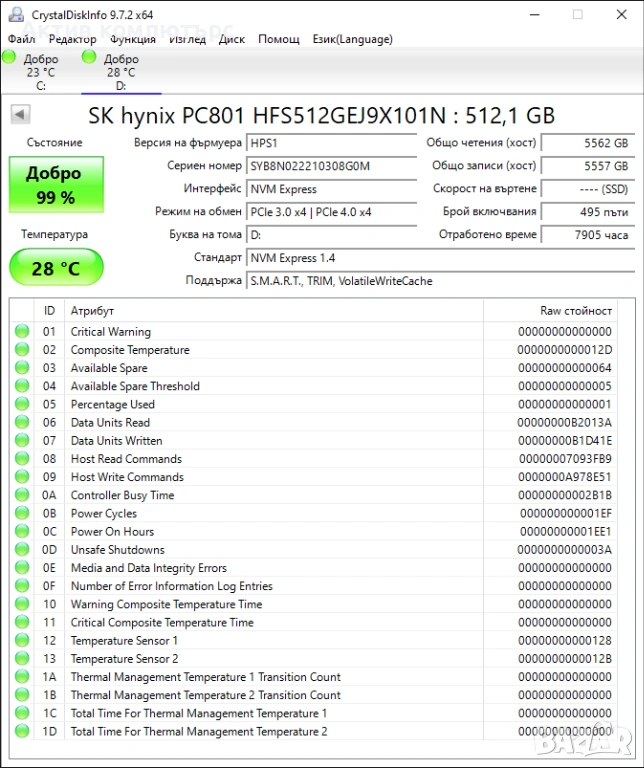
Task: Click the previous disk arrow button
Action: (x=19, y=115)
